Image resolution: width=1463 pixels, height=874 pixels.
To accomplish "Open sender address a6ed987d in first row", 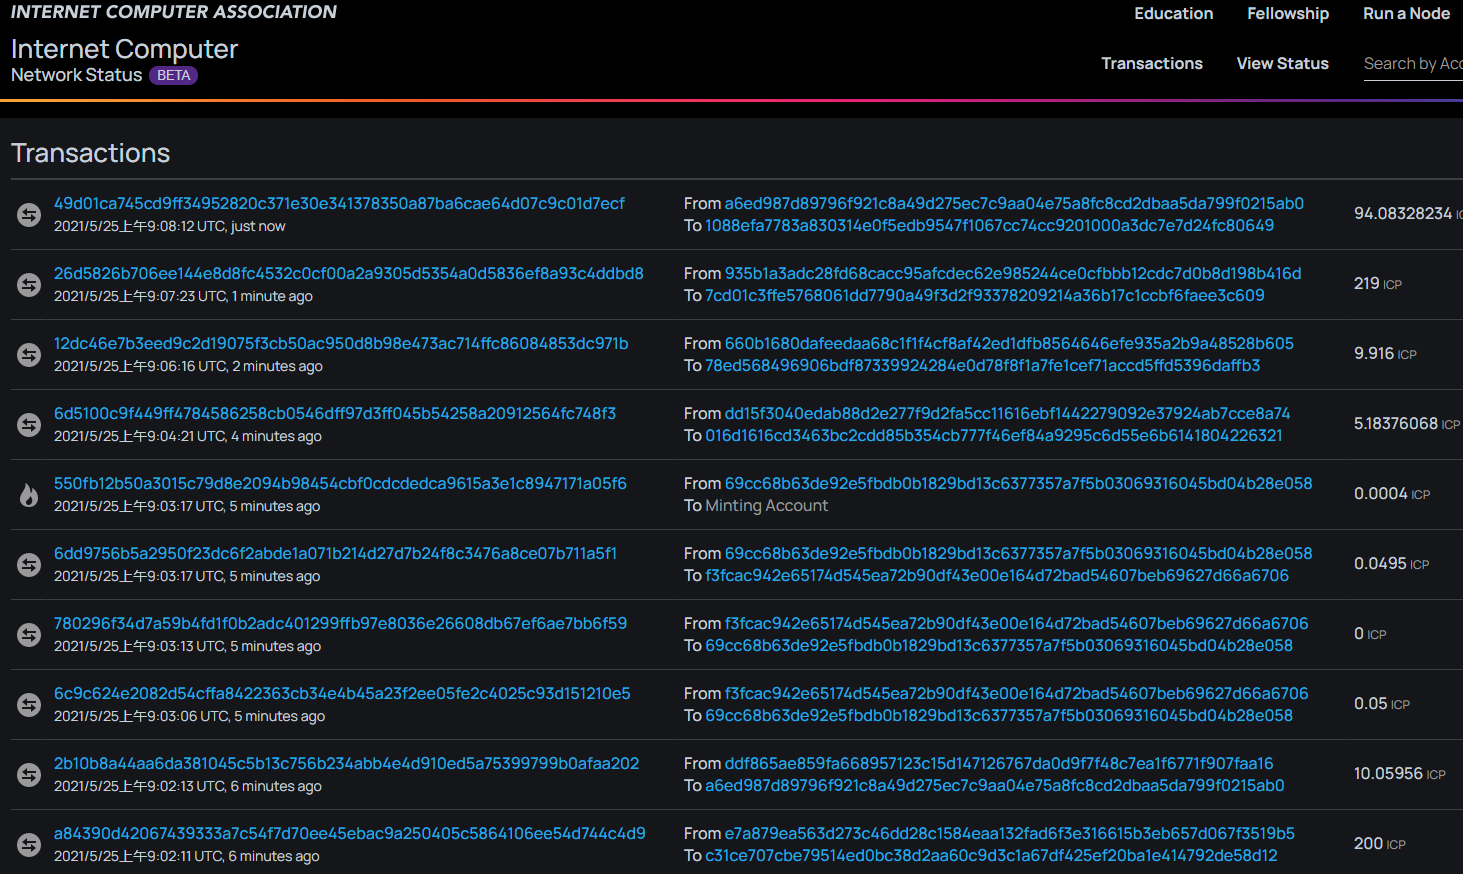I will tap(1014, 203).
